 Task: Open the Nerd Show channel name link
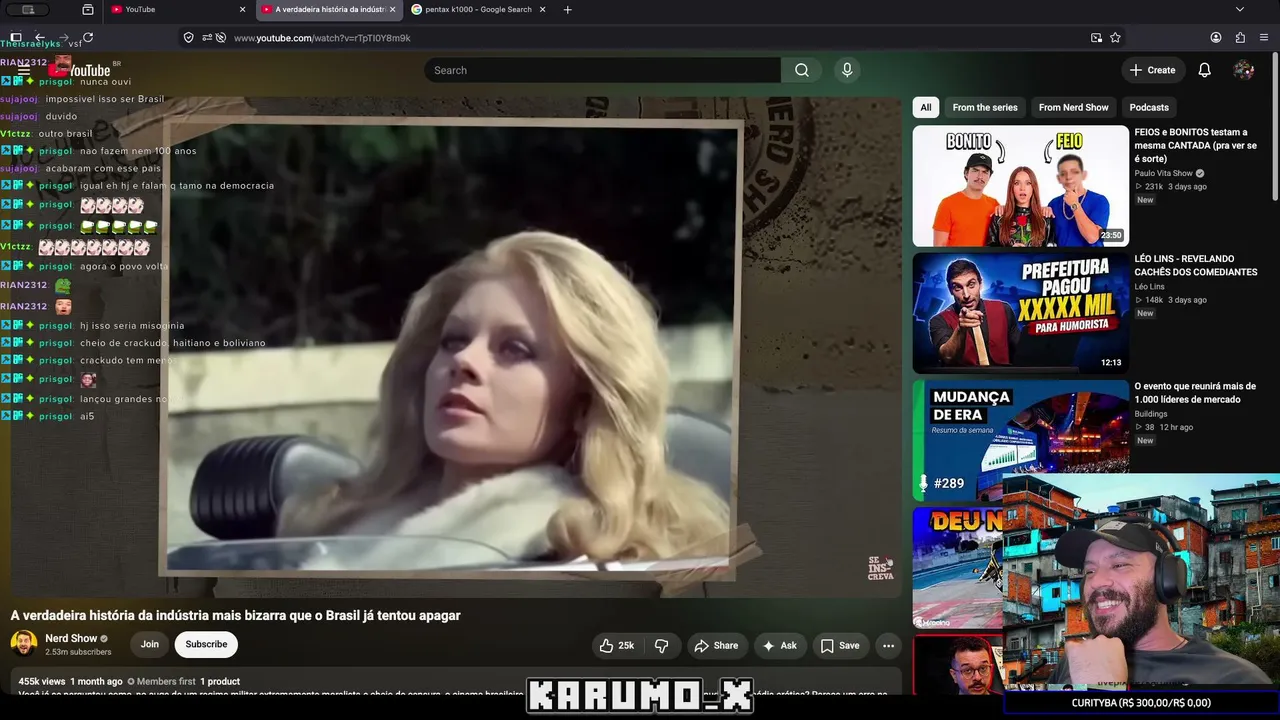71,638
